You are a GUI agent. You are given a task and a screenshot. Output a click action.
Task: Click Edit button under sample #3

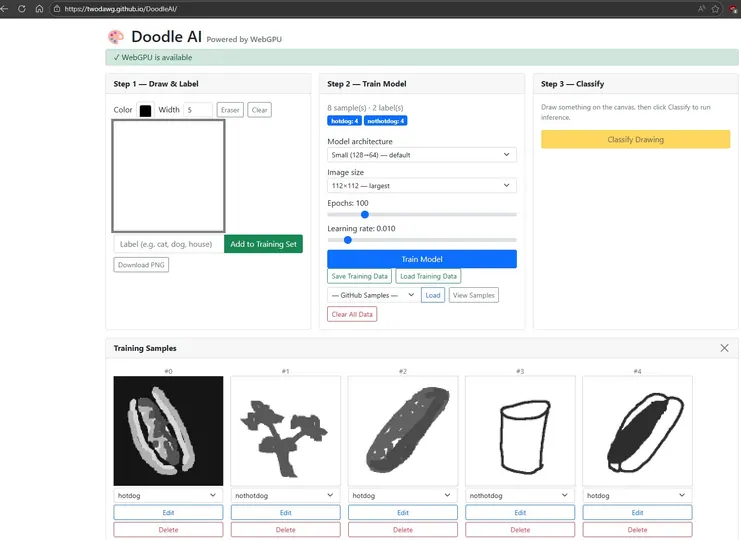[x=520, y=513]
